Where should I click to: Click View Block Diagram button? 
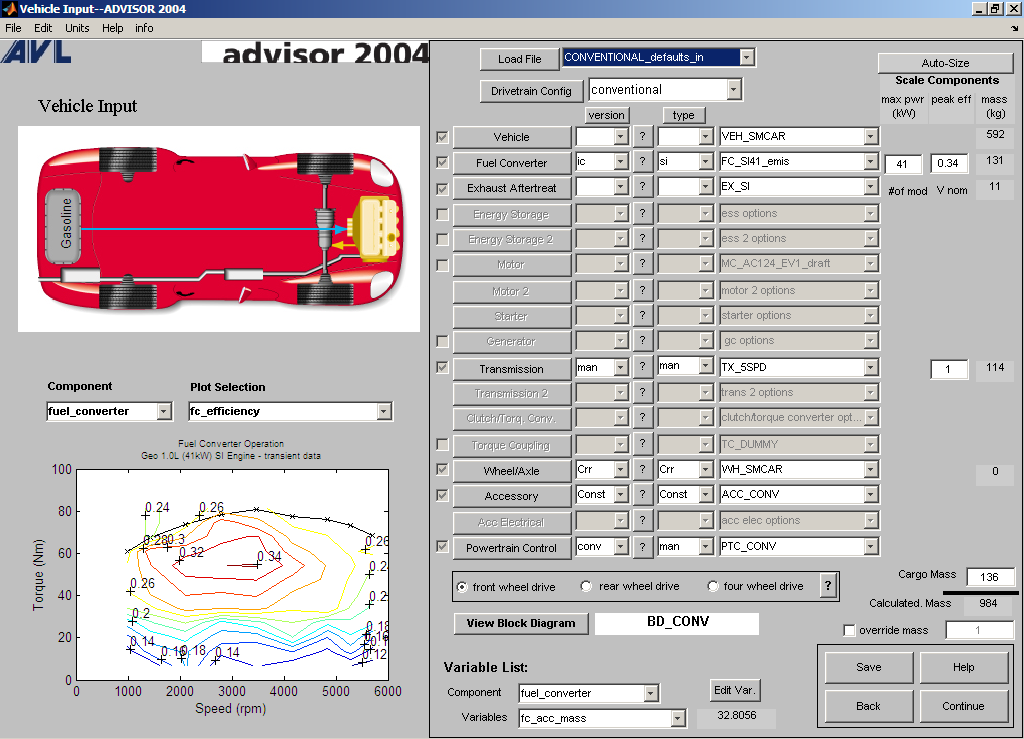(x=521, y=623)
